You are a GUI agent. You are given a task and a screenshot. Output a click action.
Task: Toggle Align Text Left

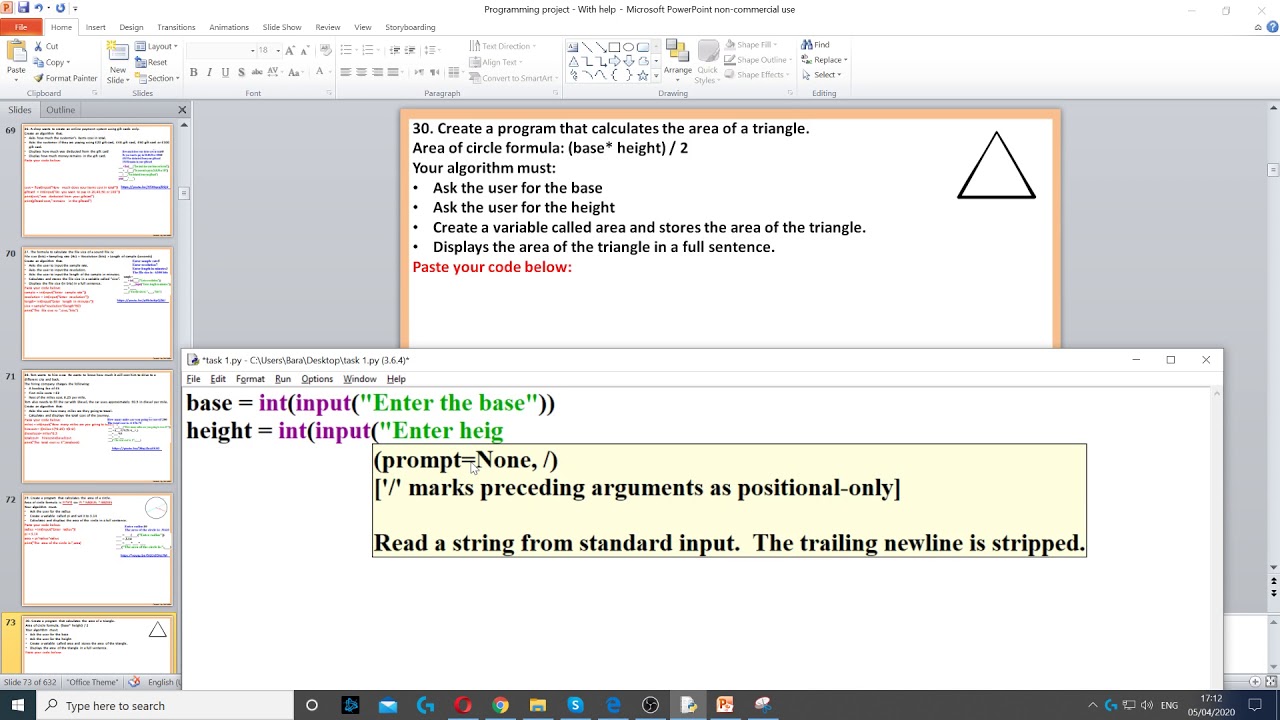[x=346, y=72]
